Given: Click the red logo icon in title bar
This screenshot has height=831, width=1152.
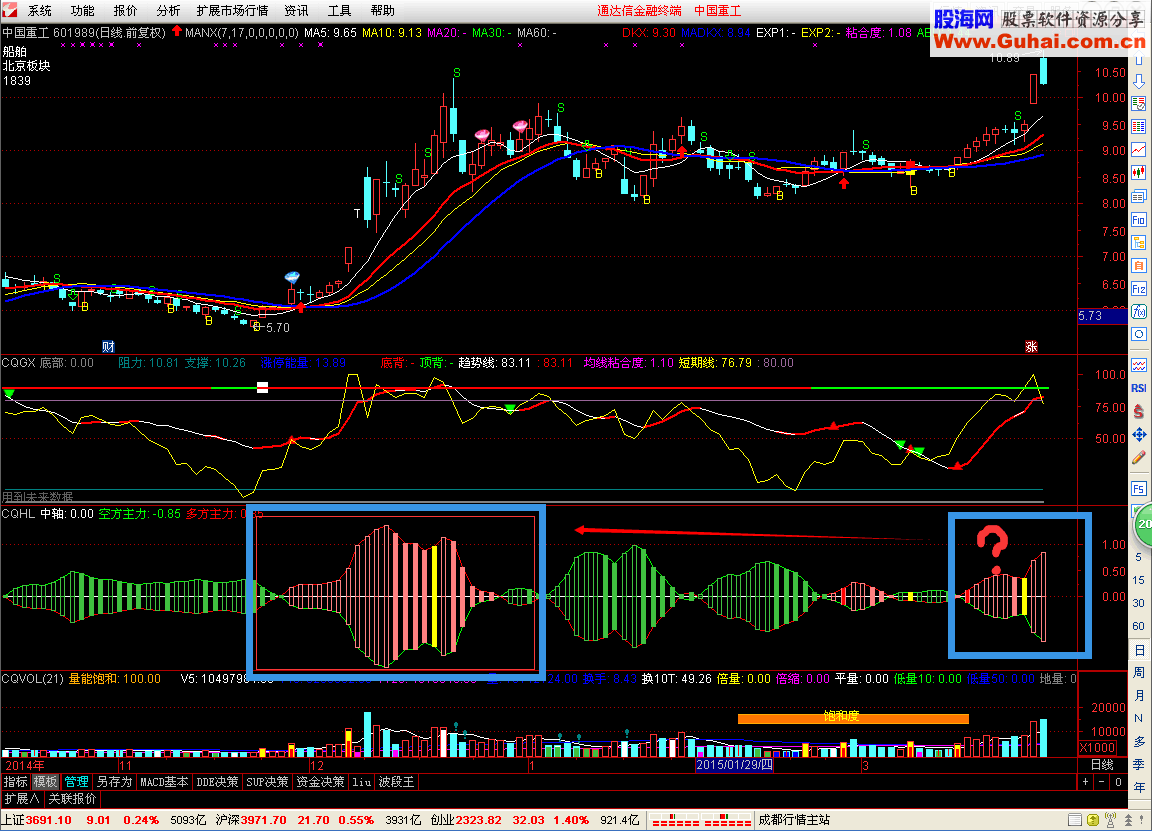Looking at the screenshot, I should coord(10,10).
